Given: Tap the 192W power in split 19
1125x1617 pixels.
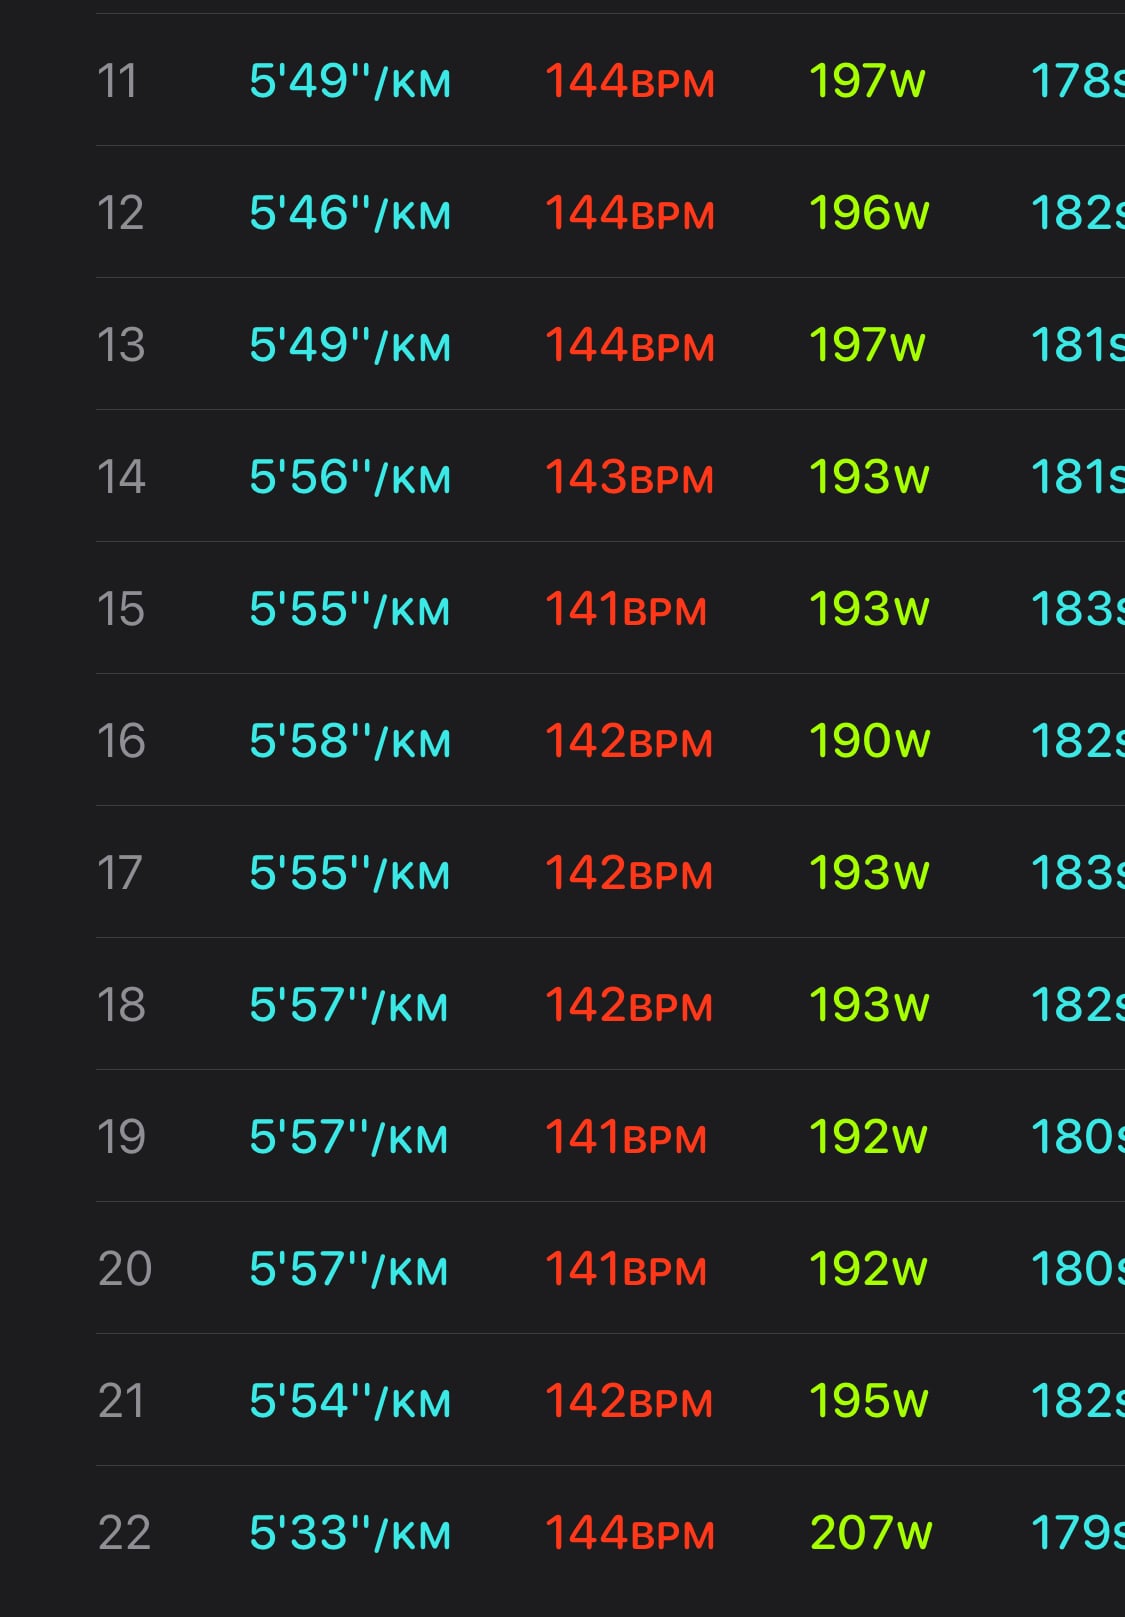Looking at the screenshot, I should click(x=868, y=1137).
